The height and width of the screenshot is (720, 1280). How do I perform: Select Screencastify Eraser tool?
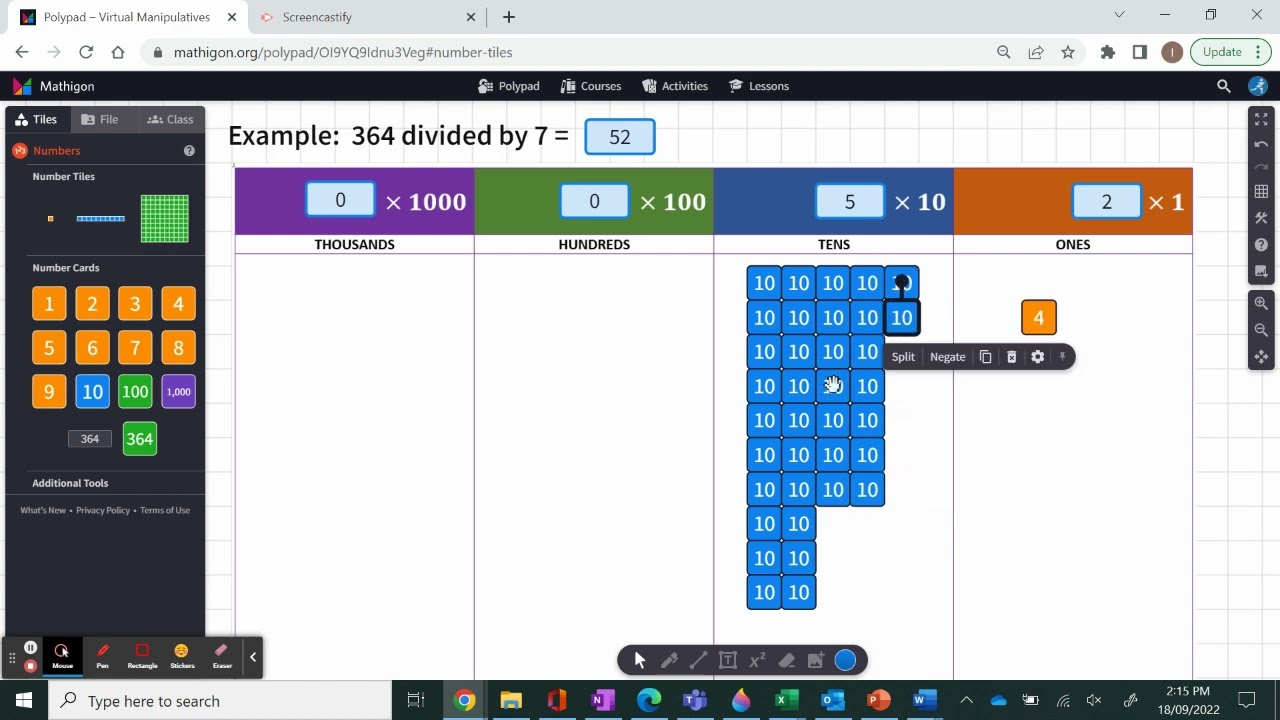point(222,656)
